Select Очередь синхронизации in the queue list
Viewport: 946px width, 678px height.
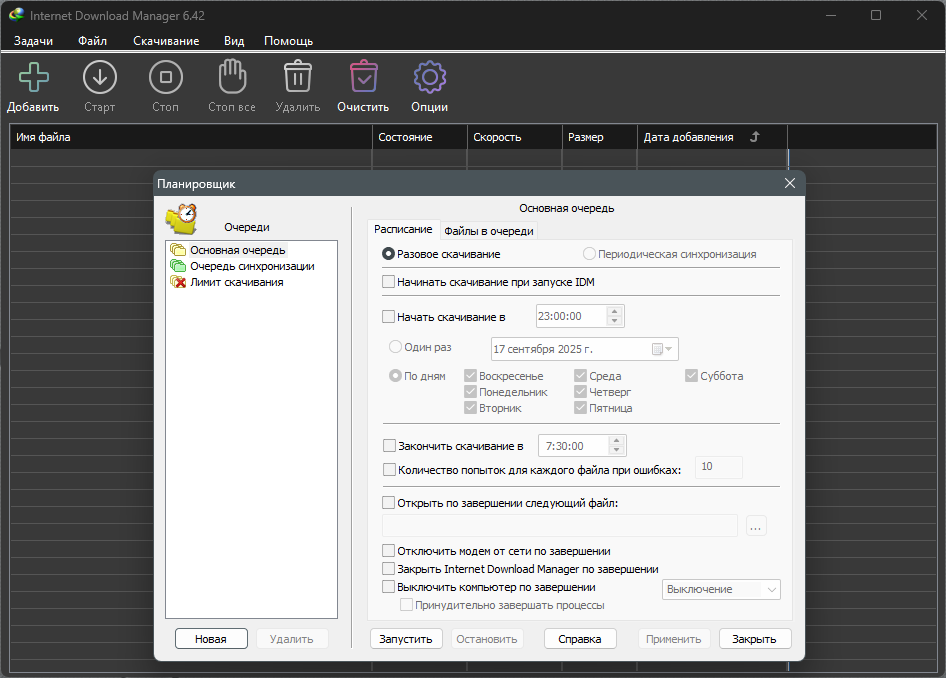[x=252, y=266]
